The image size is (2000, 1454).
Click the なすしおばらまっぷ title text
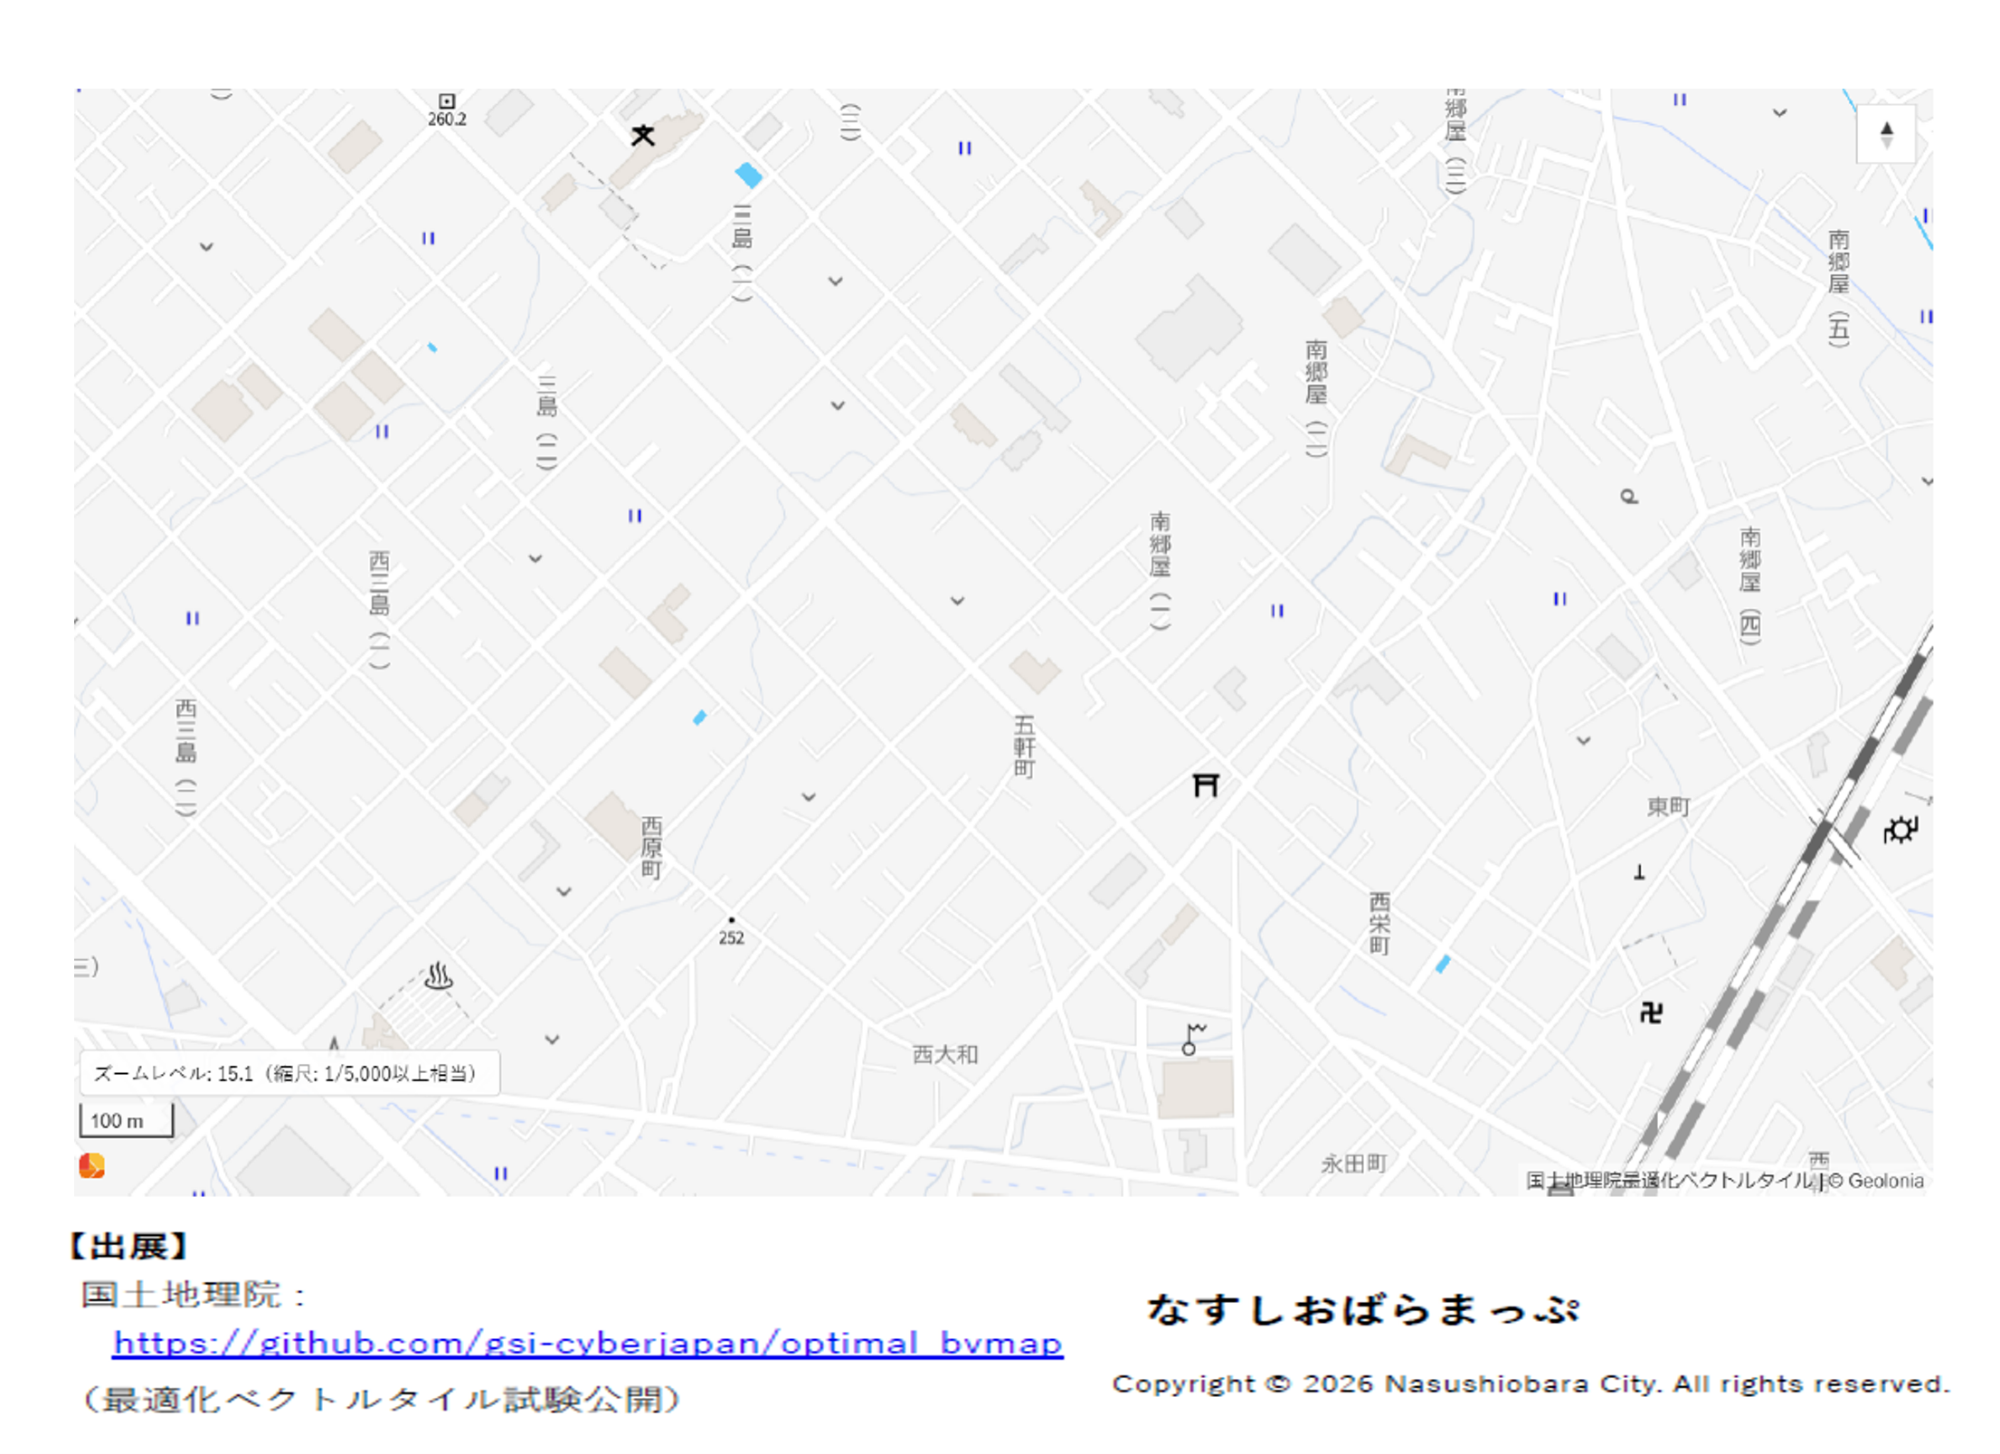(1362, 1309)
